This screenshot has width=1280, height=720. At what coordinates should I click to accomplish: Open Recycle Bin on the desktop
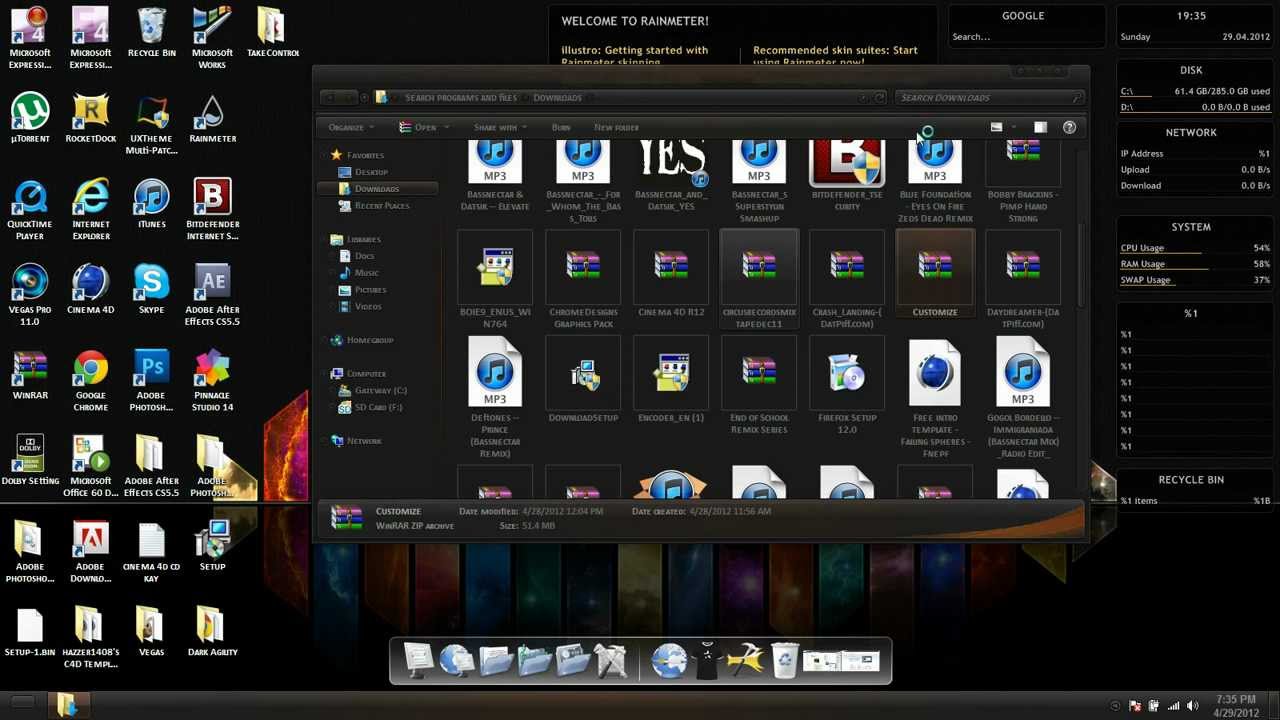pos(152,33)
